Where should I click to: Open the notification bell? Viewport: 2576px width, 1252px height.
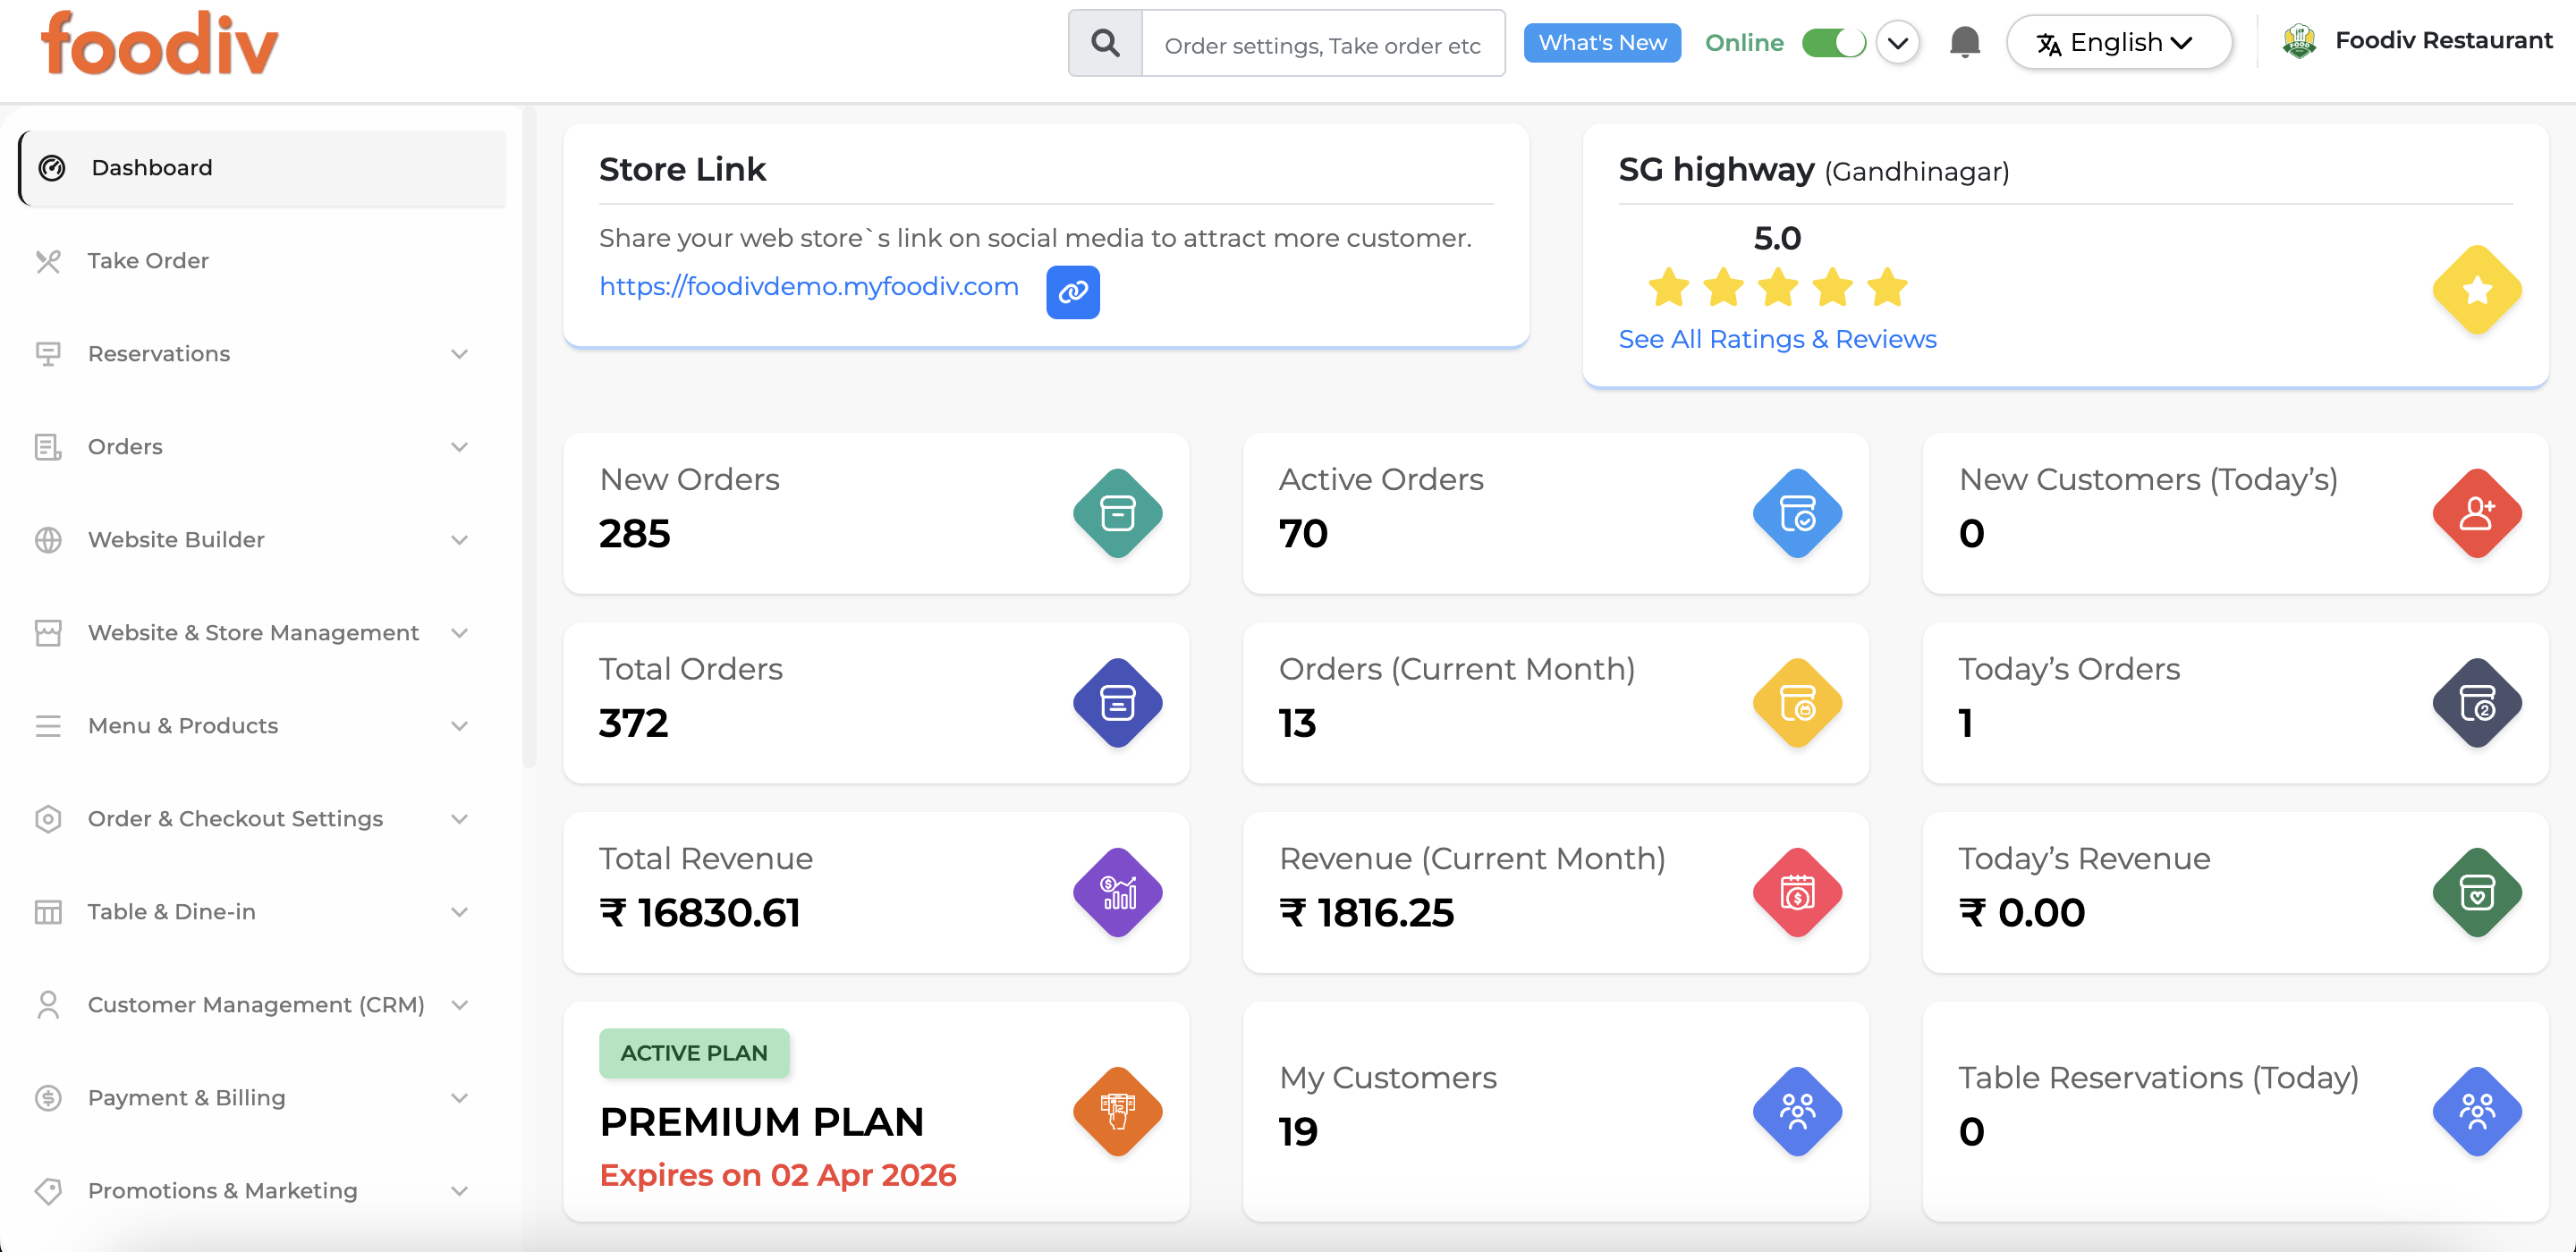point(1964,42)
